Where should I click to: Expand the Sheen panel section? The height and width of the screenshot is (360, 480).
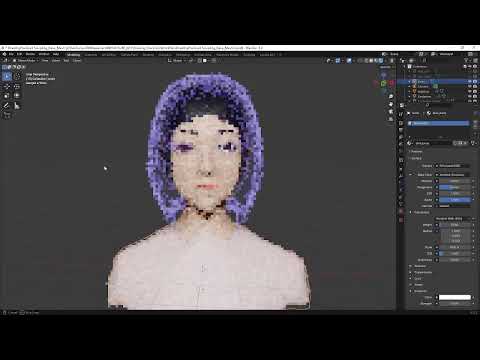tap(417, 285)
